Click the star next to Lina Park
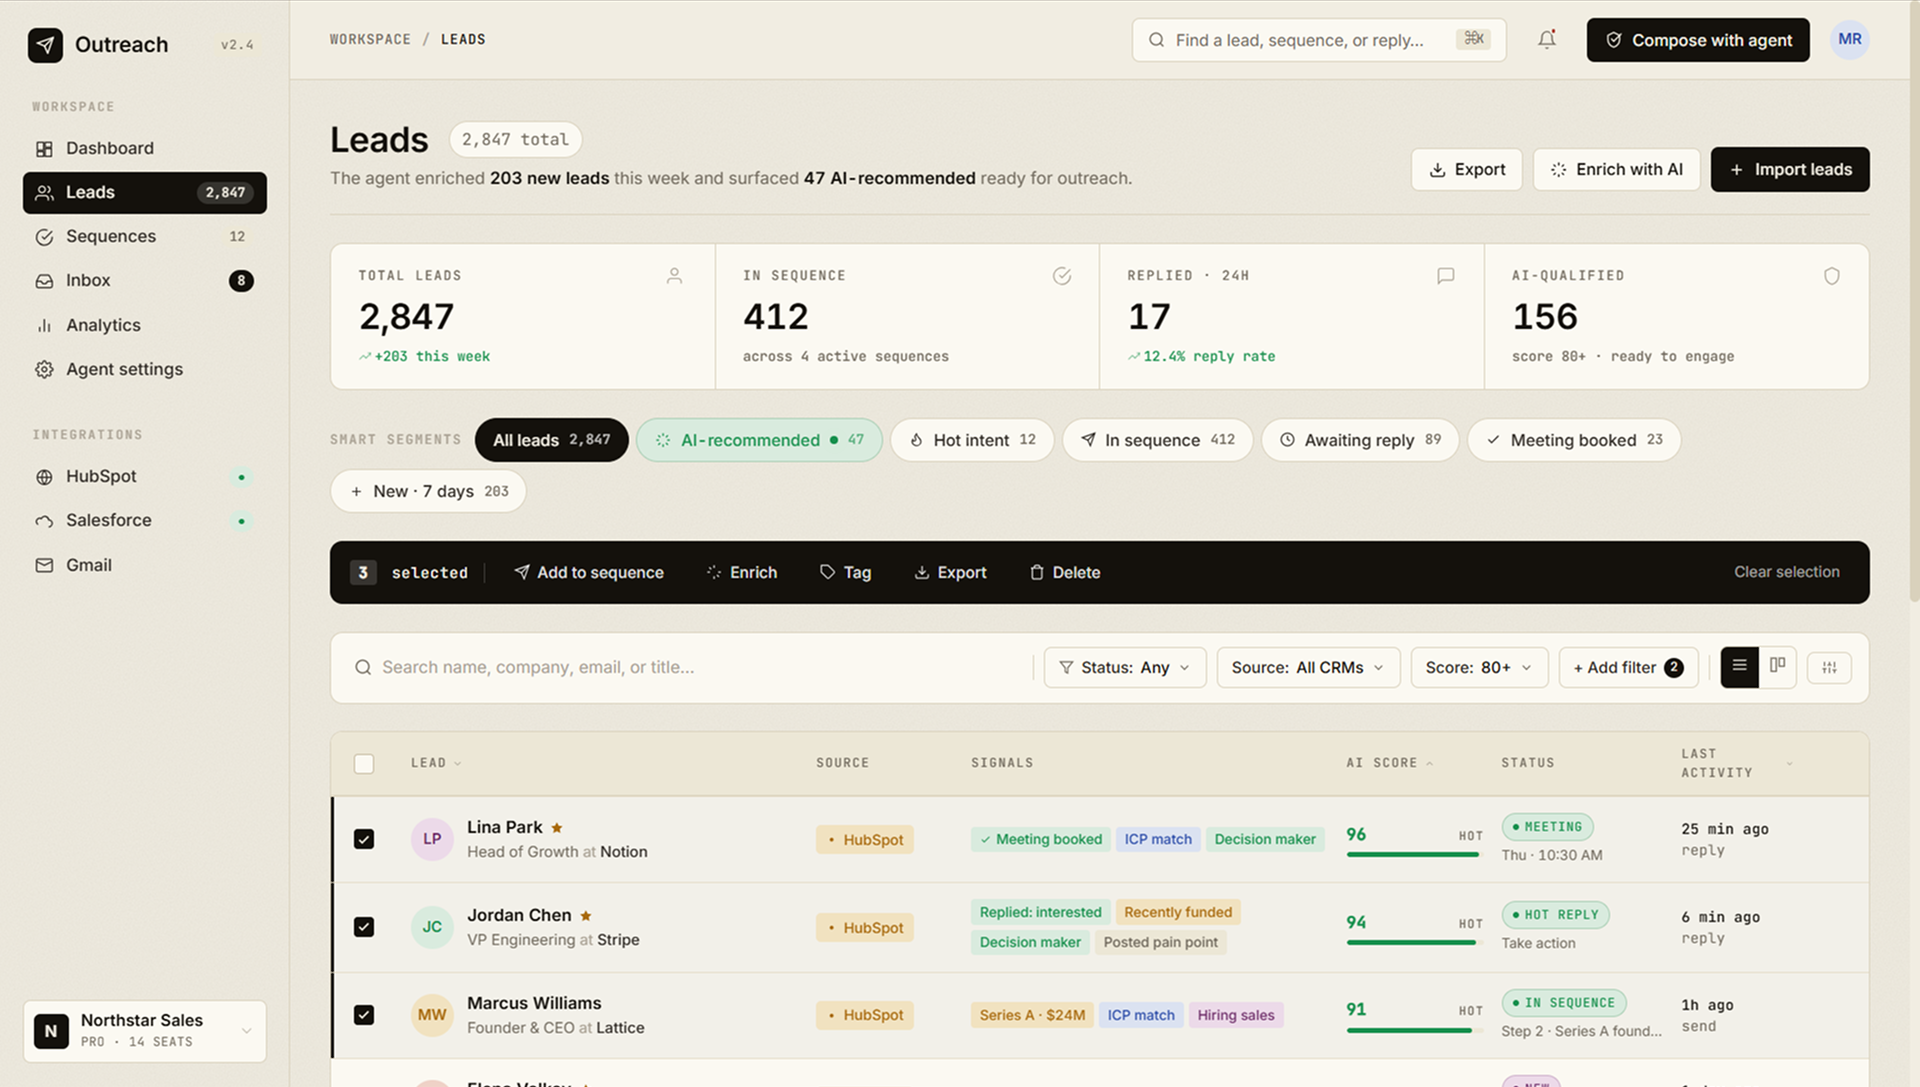Image resolution: width=1920 pixels, height=1087 pixels. click(x=557, y=828)
